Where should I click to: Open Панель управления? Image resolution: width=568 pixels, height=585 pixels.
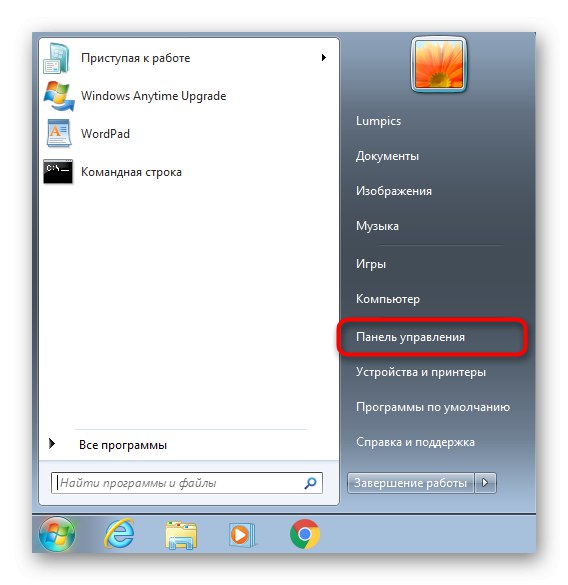coord(411,337)
